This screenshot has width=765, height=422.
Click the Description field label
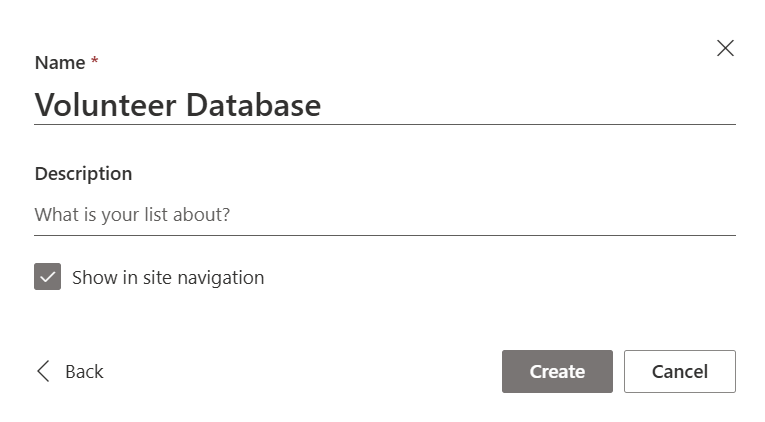point(83,173)
